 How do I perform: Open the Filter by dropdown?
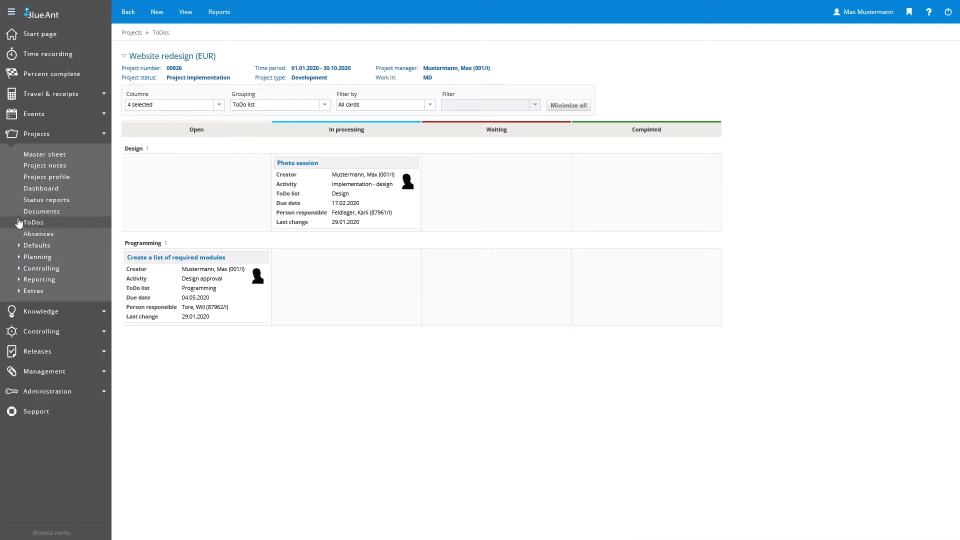click(x=385, y=105)
